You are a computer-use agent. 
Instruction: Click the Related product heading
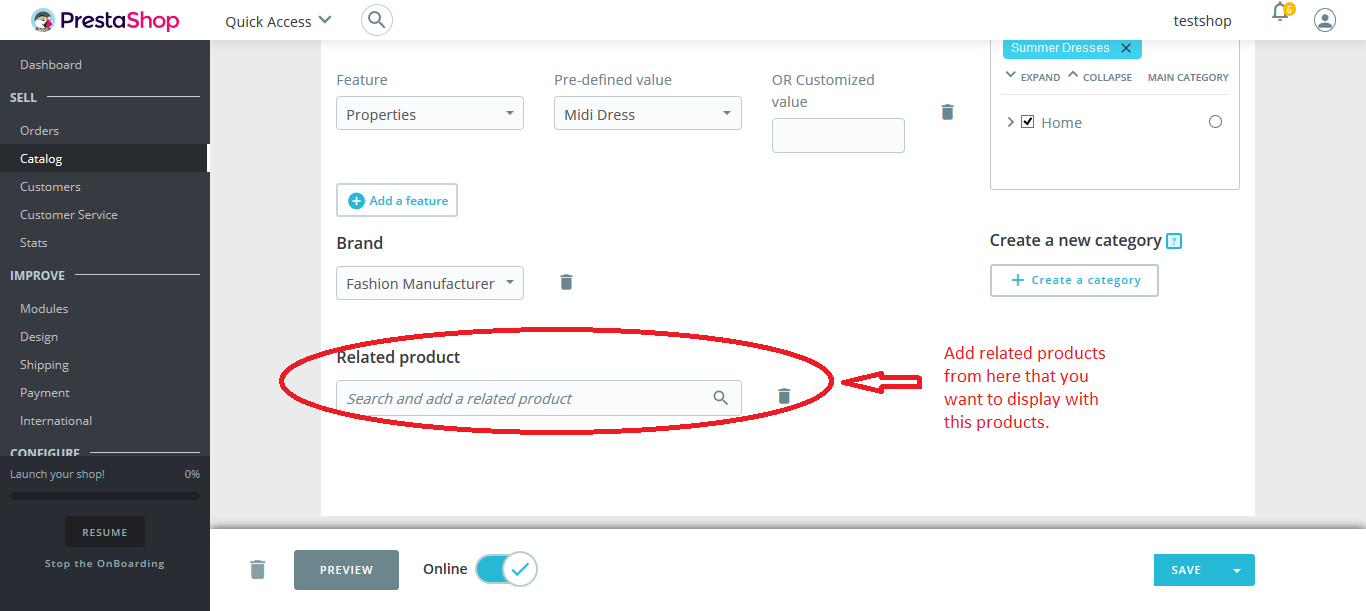coord(398,357)
